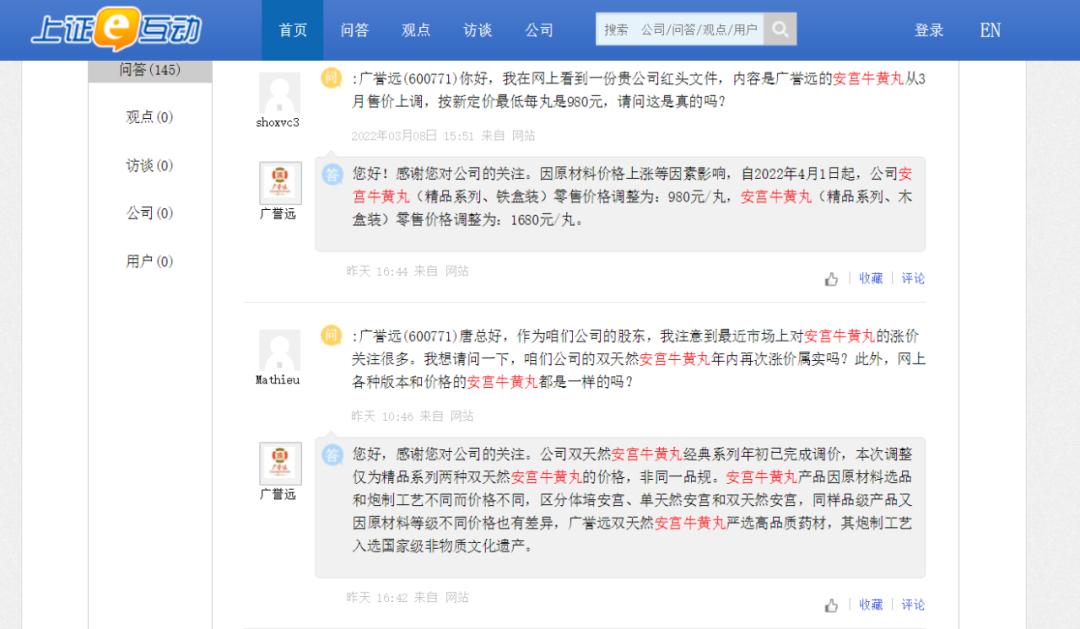The width and height of the screenshot is (1080, 629).
Task: Click the username Mathieu
Action: tap(278, 380)
